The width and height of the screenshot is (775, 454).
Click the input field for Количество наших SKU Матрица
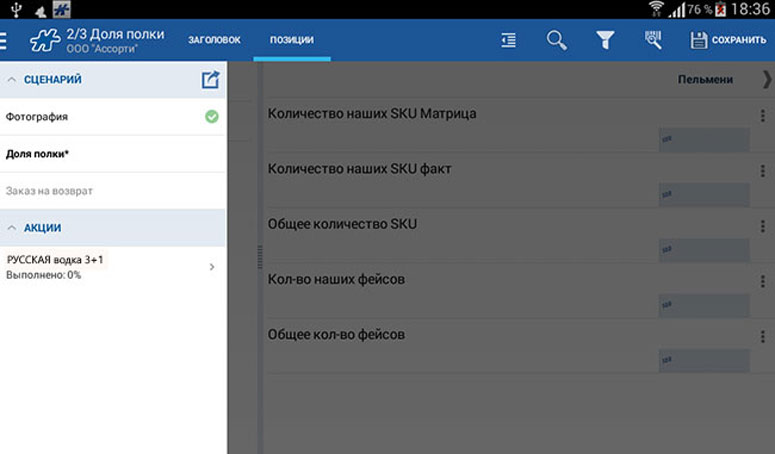(x=704, y=140)
